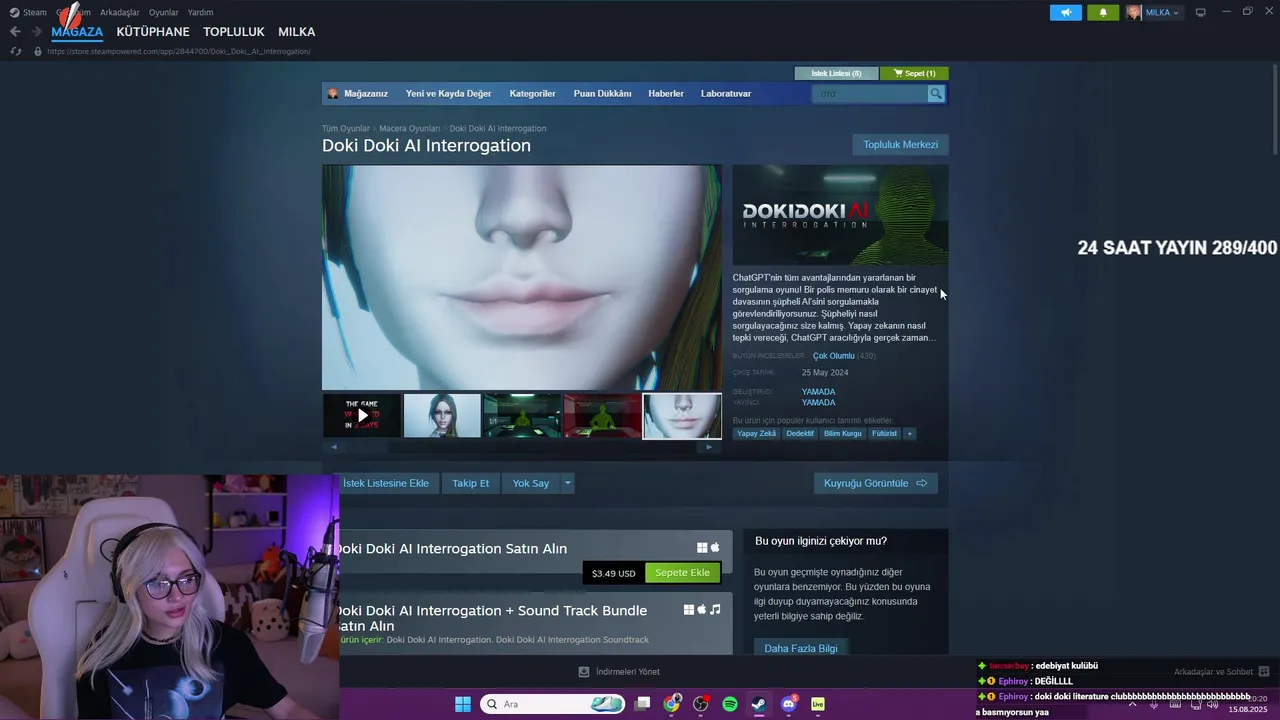Open the Puan Dükkânı section
Image resolution: width=1280 pixels, height=720 pixels.
pyautogui.click(x=602, y=93)
